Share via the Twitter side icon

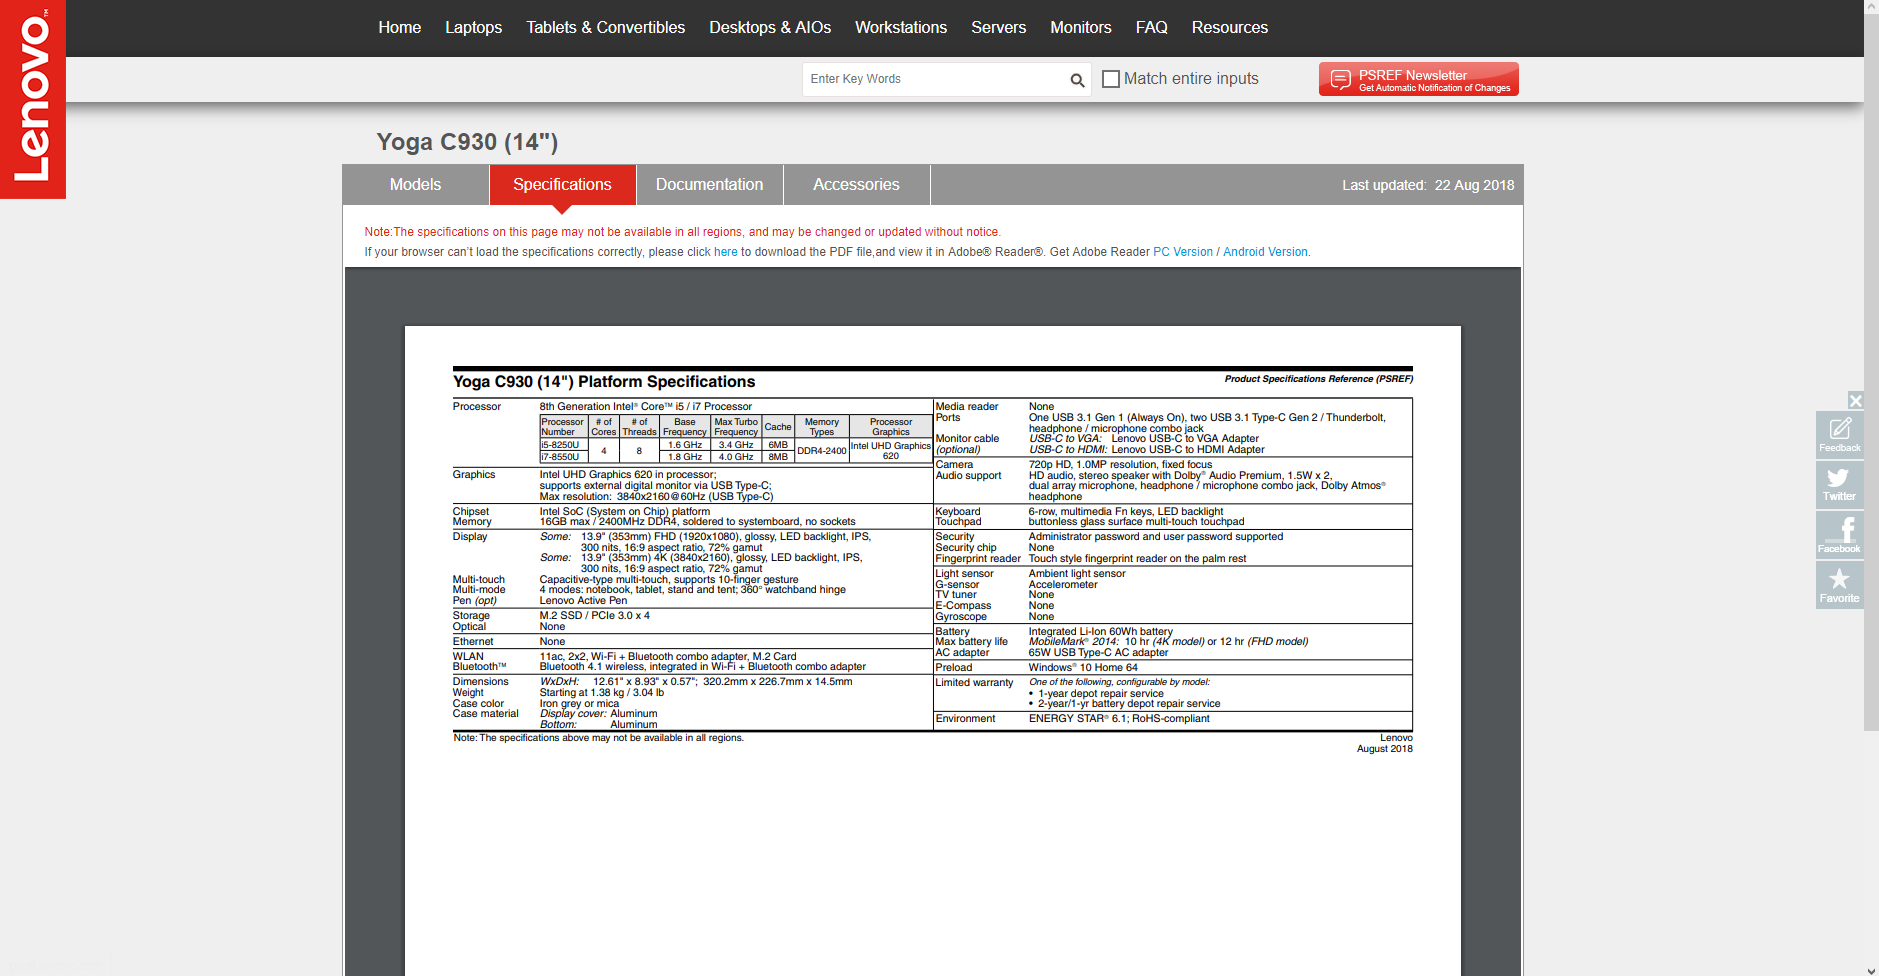point(1839,485)
